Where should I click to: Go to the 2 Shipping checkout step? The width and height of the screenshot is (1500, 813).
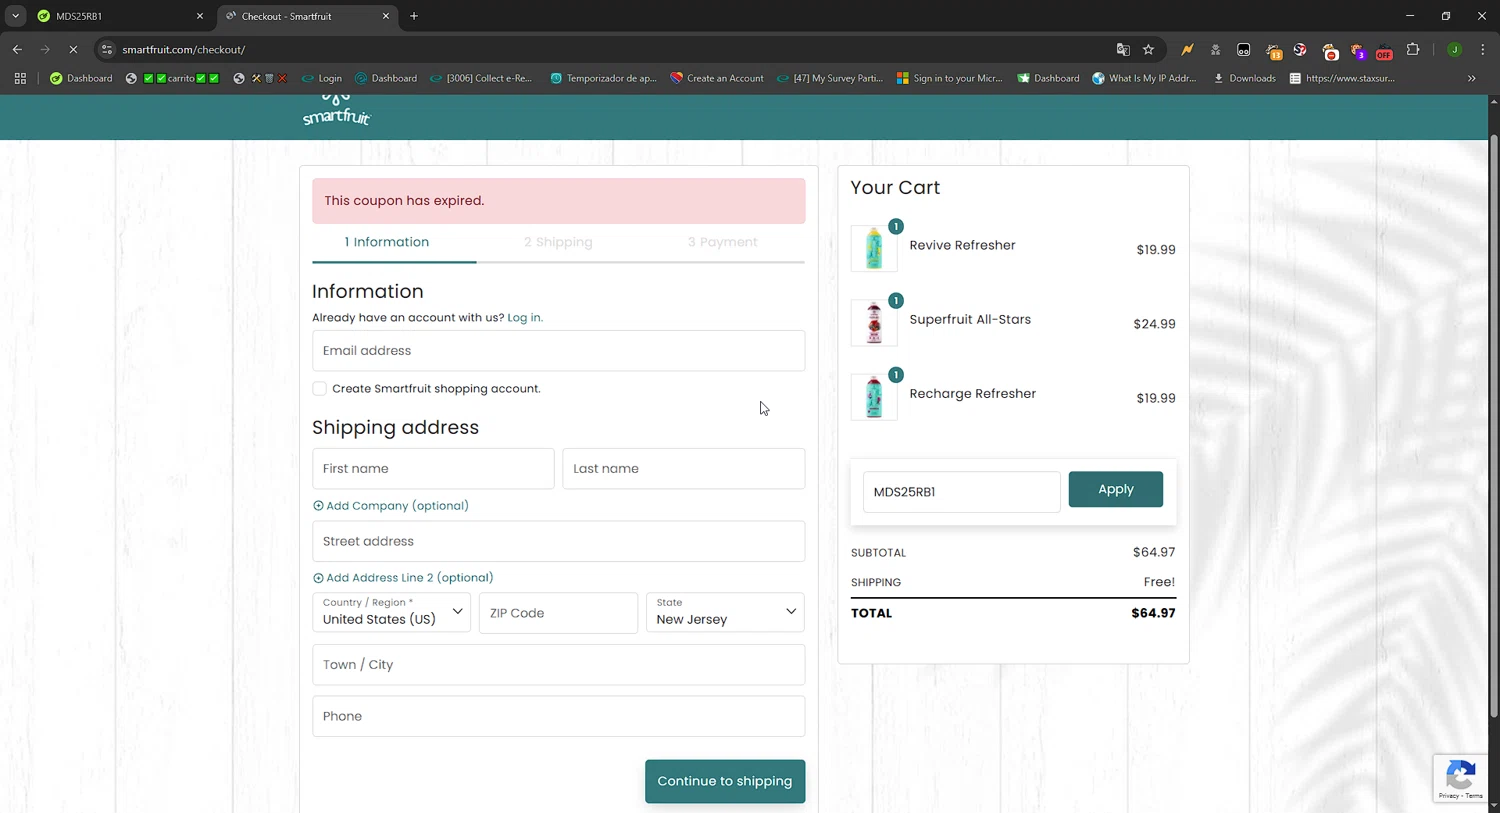point(558,242)
